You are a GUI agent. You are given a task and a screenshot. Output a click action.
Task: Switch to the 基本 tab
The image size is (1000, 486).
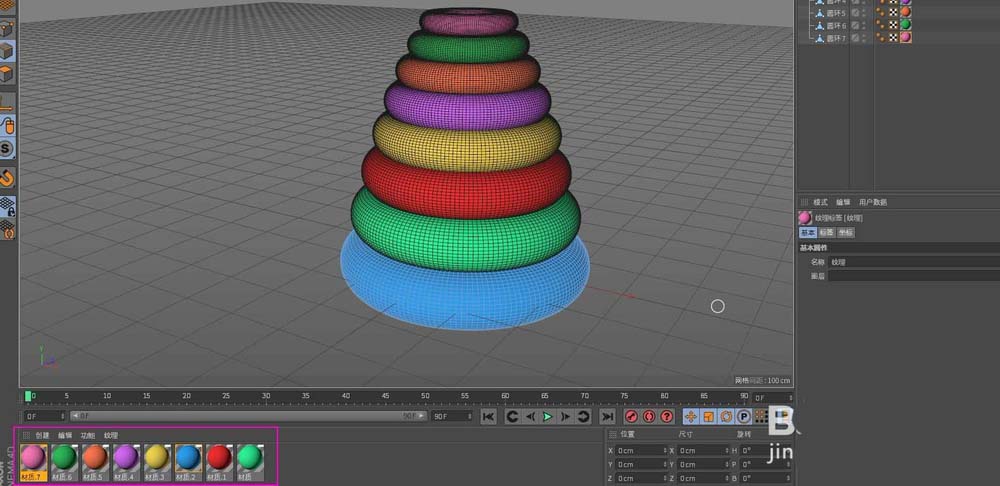(x=807, y=233)
